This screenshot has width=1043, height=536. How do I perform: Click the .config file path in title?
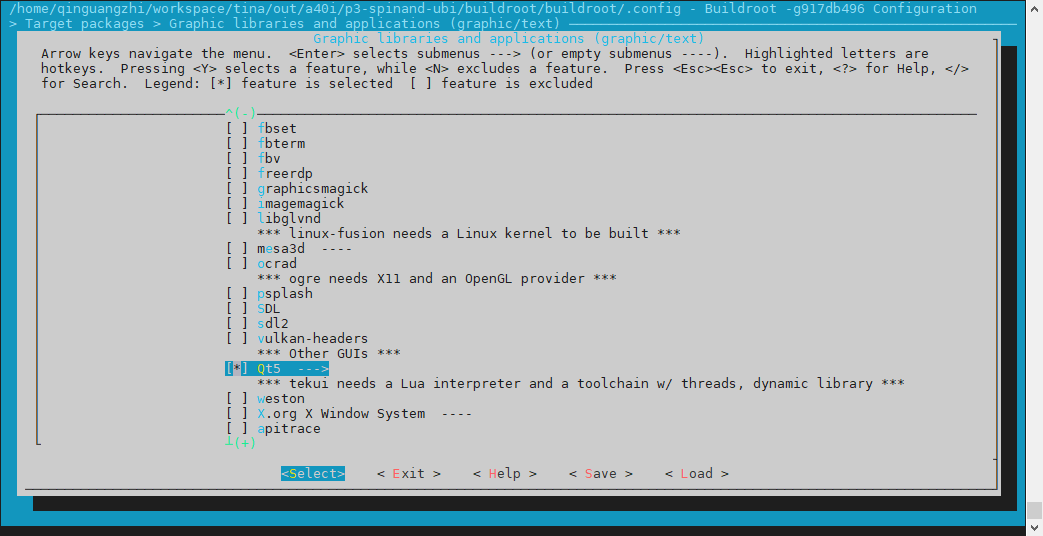345,9
